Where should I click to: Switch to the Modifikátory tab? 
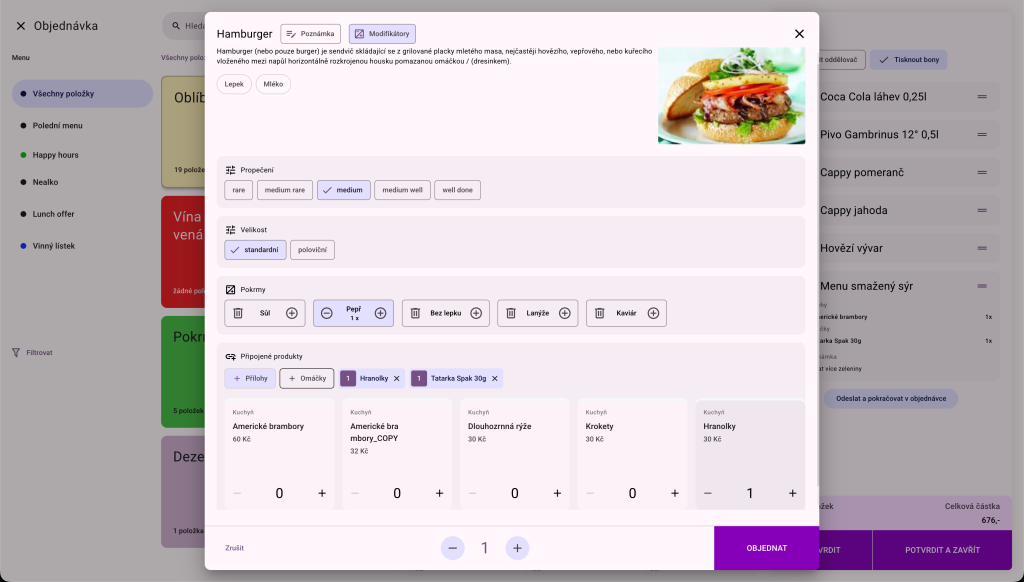pos(382,34)
